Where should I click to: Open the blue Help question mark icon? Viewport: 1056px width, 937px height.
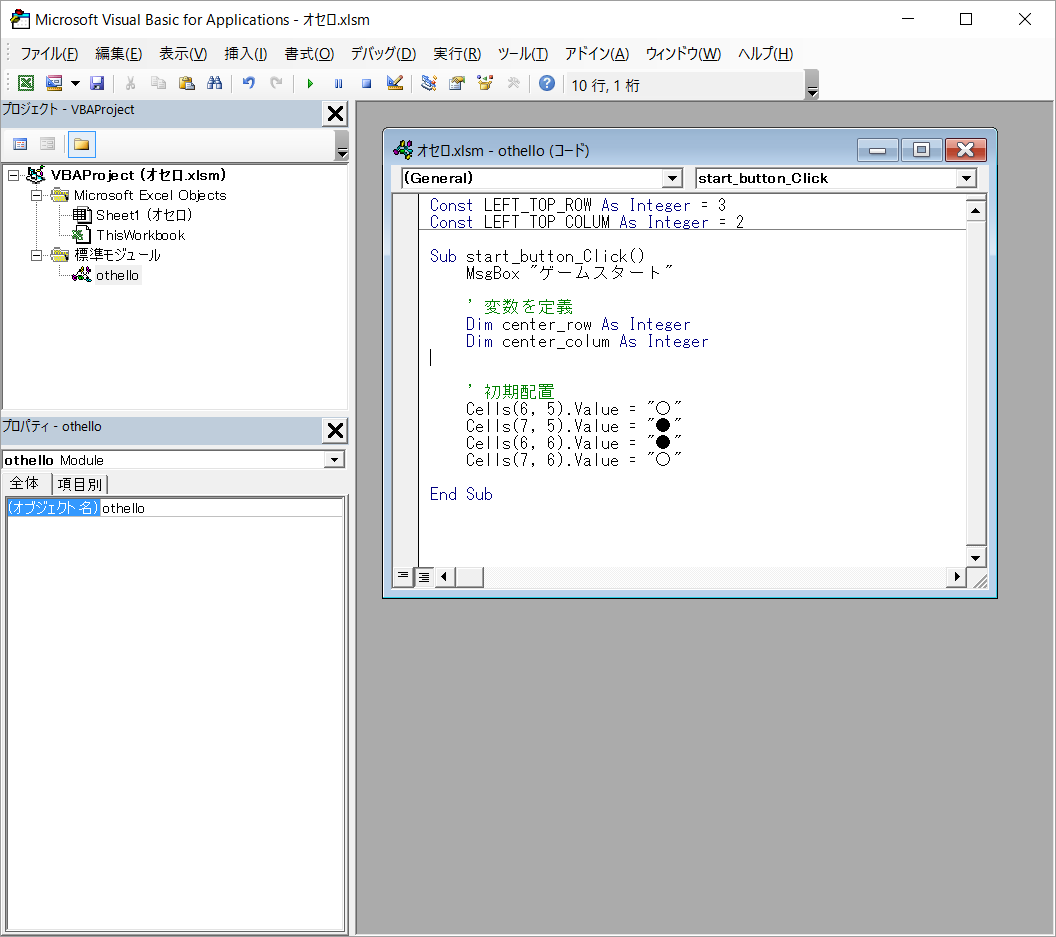[546, 84]
